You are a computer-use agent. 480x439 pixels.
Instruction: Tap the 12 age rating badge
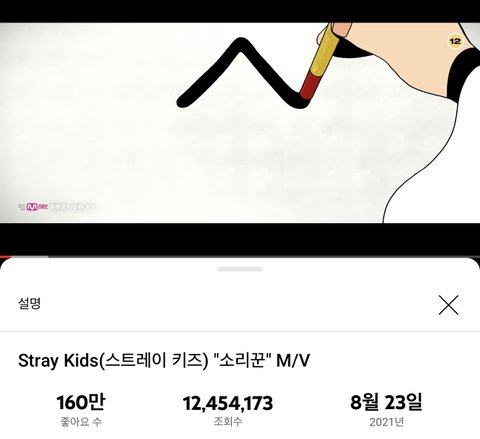pyautogui.click(x=455, y=41)
